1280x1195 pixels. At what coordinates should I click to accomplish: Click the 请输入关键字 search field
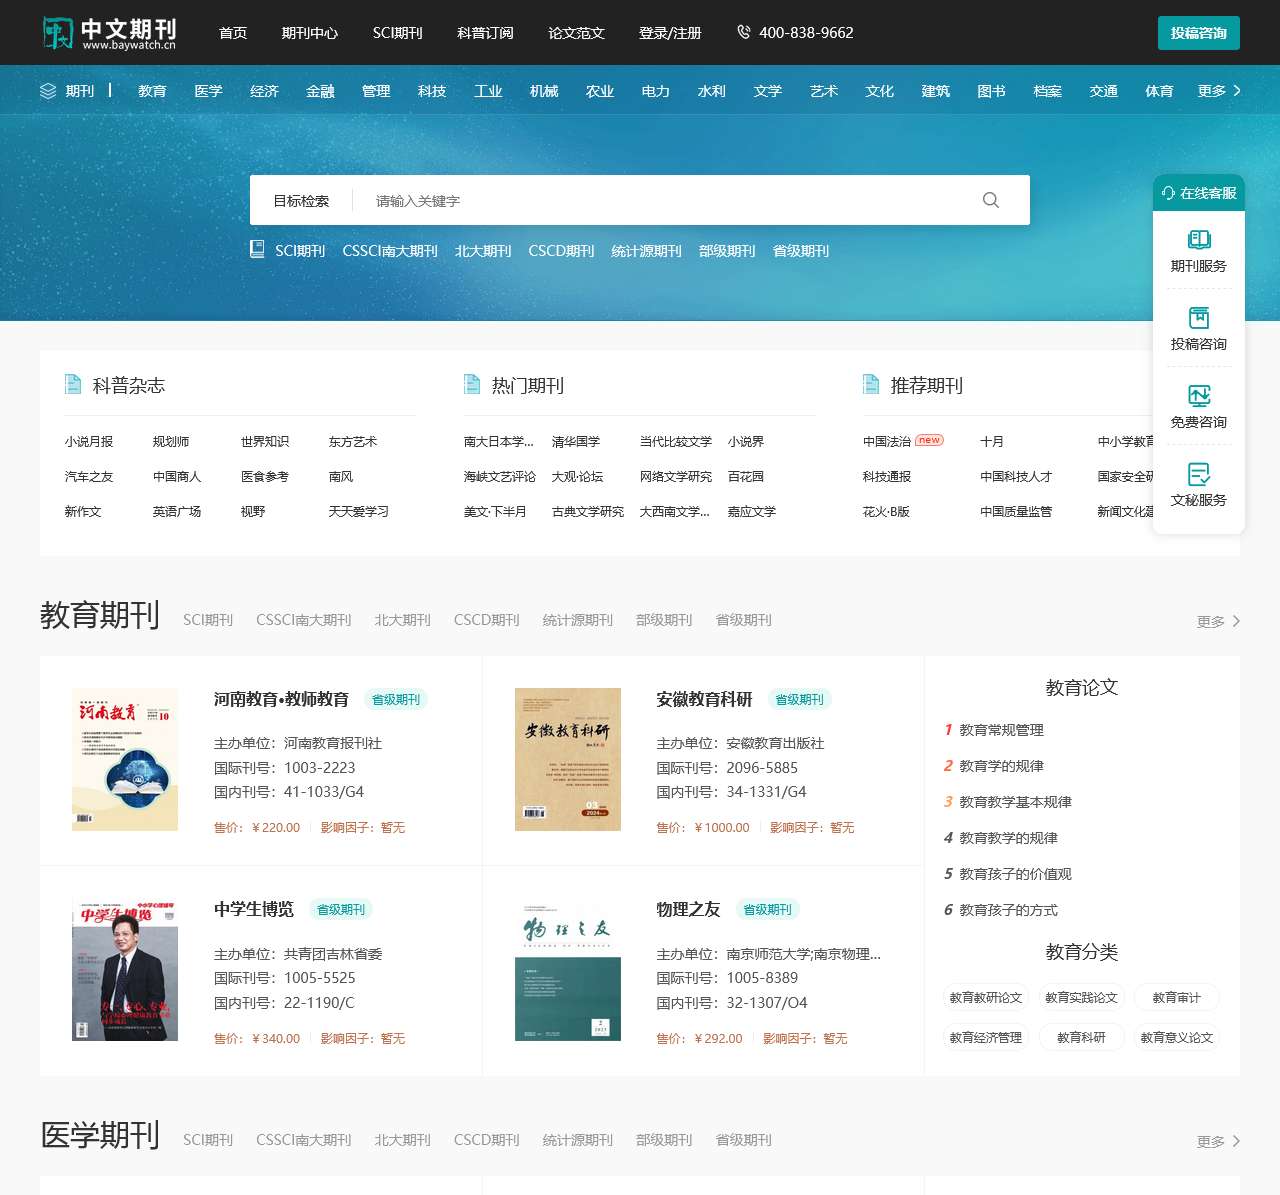[x=660, y=201]
